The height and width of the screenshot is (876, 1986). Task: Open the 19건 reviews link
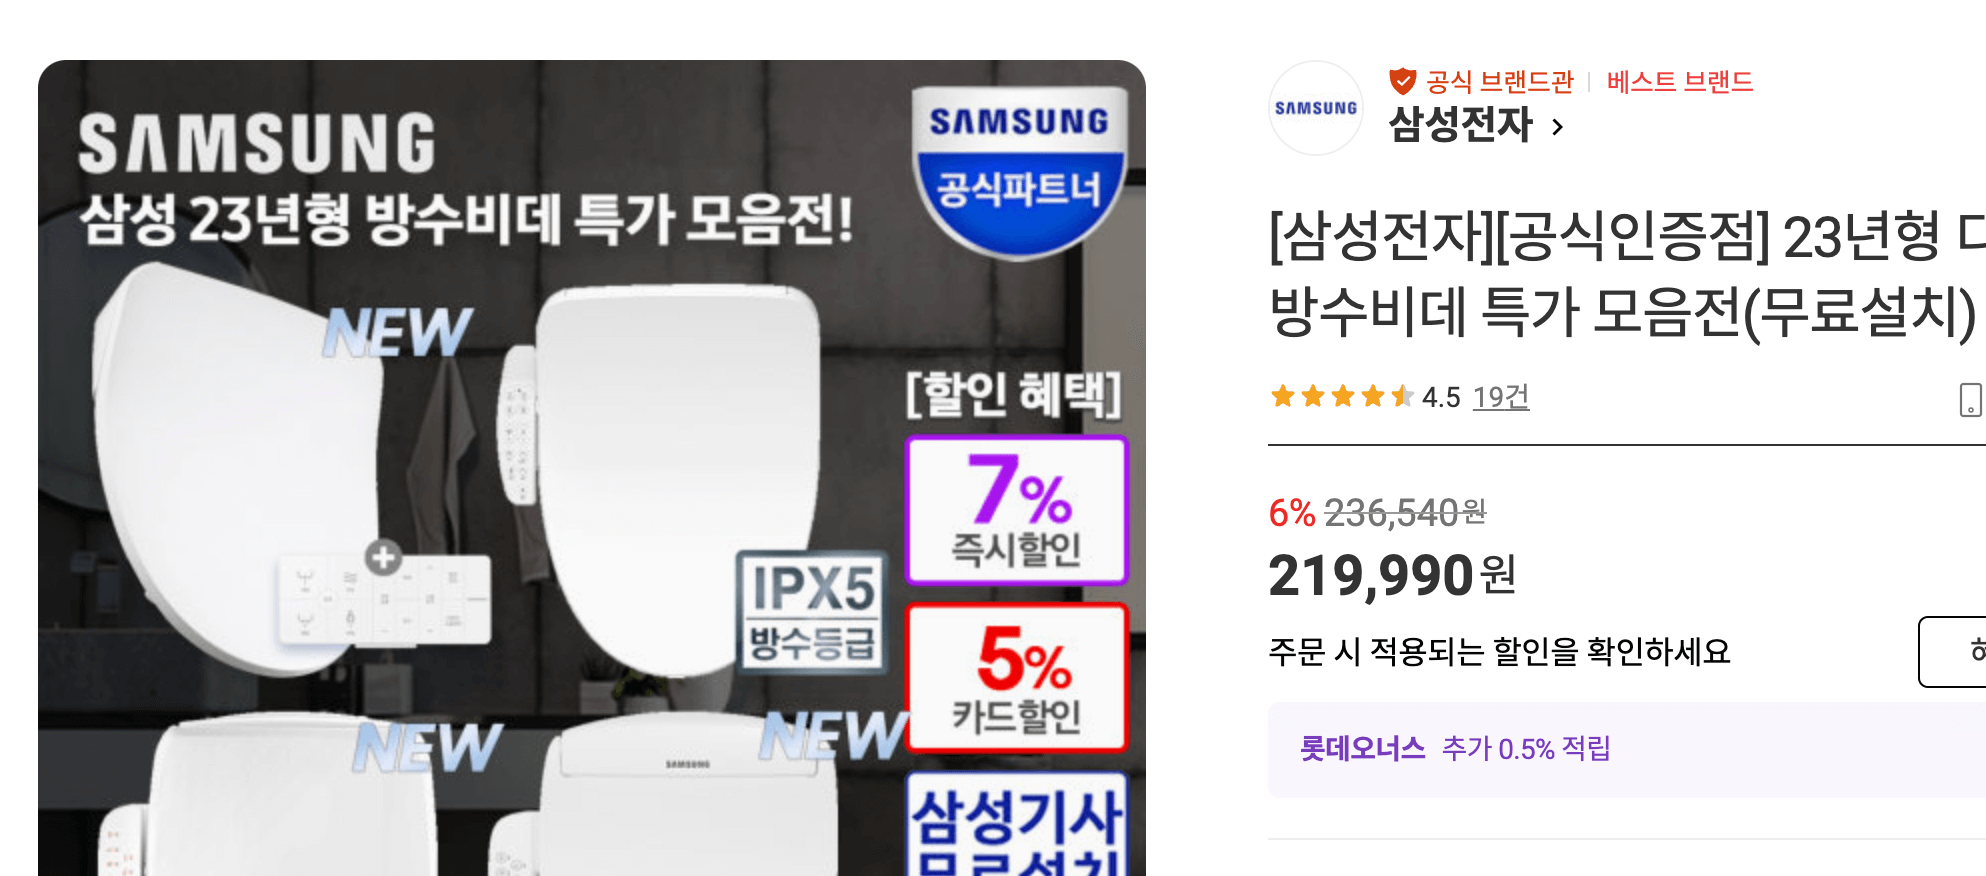click(x=1501, y=397)
